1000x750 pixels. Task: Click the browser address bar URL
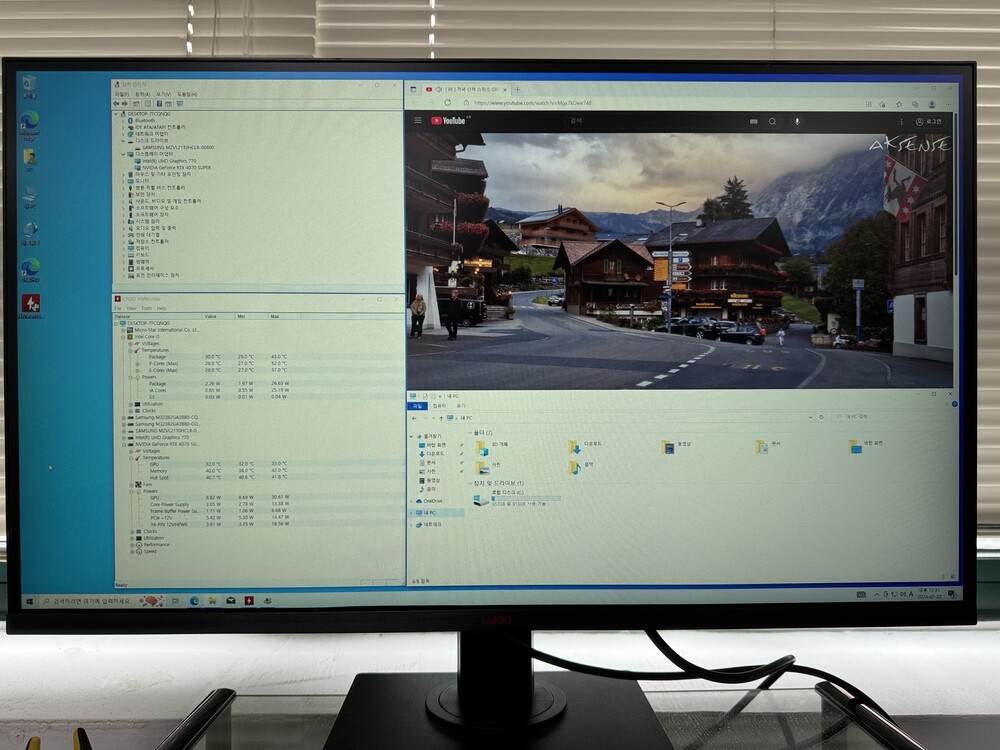(x=532, y=102)
